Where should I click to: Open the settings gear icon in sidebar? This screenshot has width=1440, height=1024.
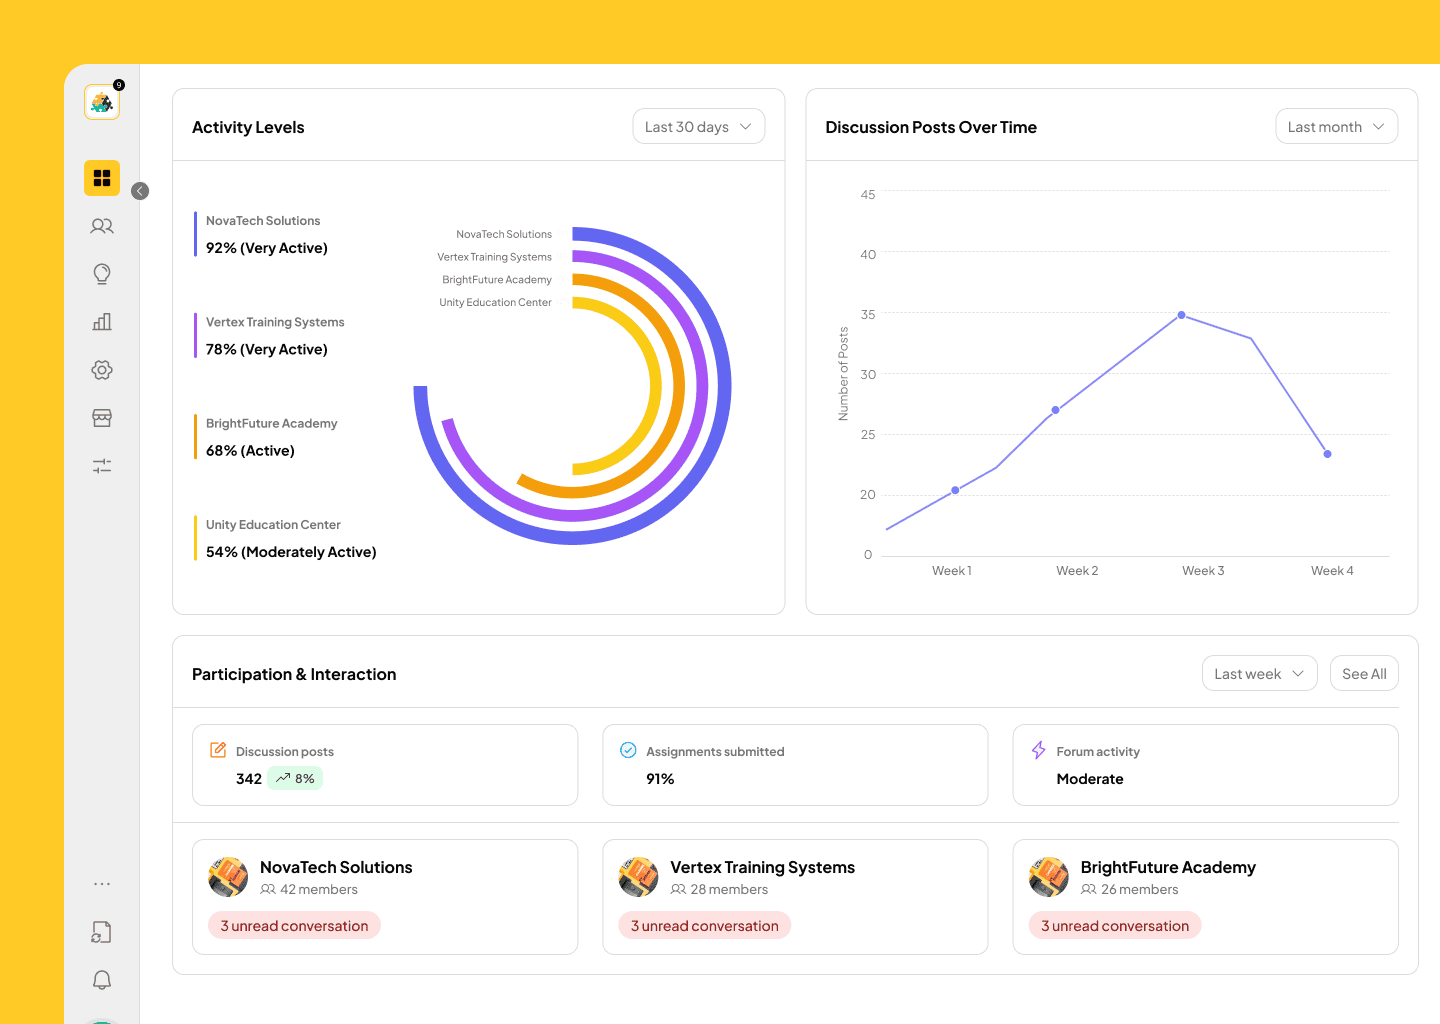[102, 370]
